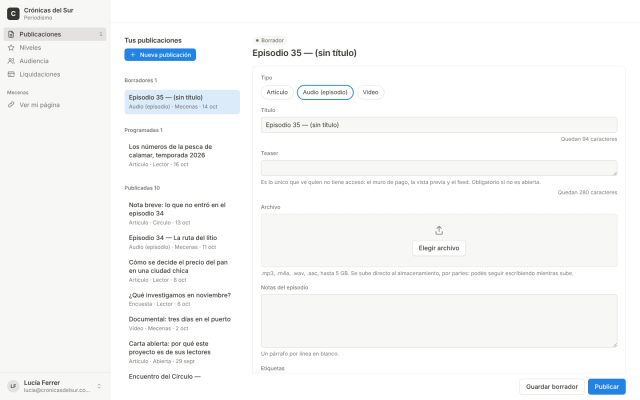This screenshot has height=400, width=640.
Task: Click the Título input field
Action: click(439, 125)
